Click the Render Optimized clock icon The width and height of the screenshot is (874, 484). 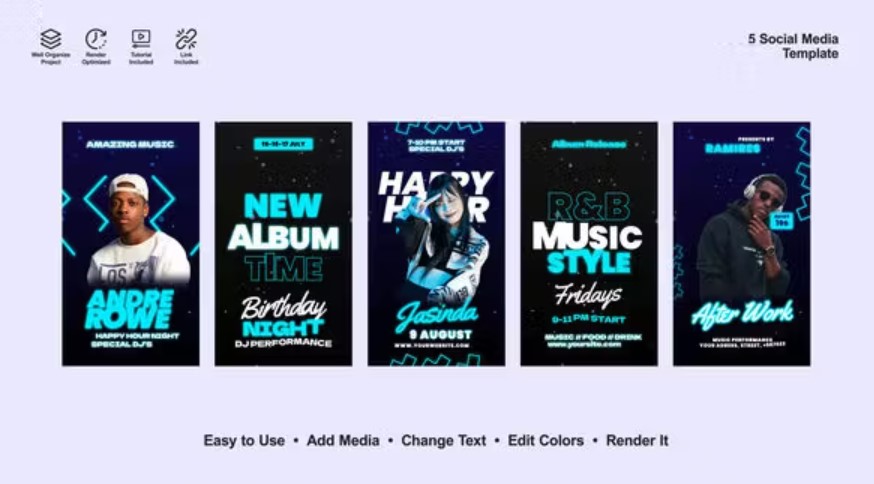96,39
